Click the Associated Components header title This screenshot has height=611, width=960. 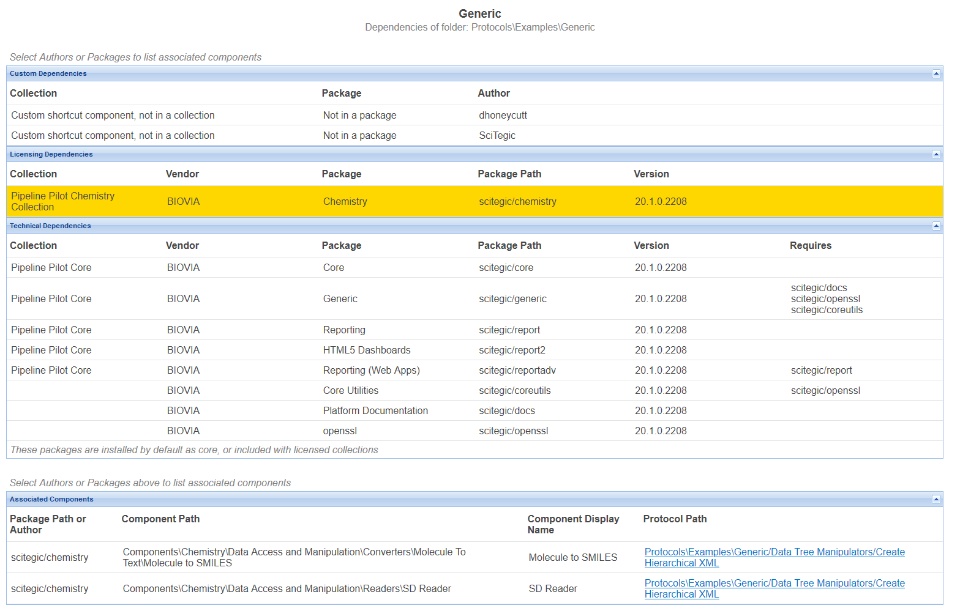tap(51, 500)
